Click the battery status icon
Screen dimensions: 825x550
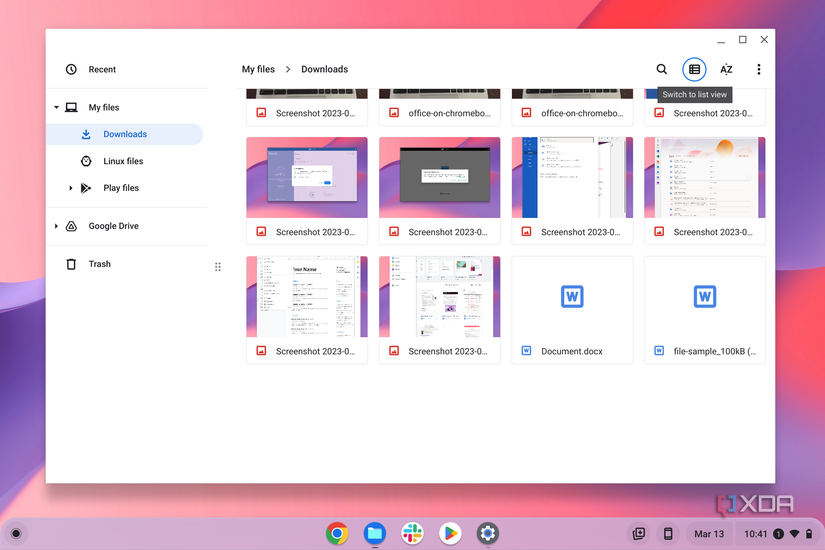(x=809, y=534)
